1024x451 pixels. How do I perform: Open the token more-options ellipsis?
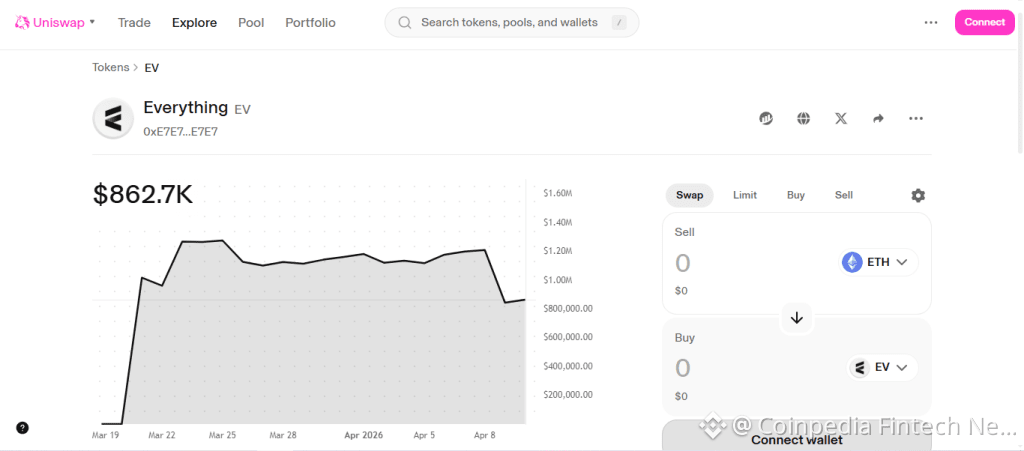[x=915, y=118]
